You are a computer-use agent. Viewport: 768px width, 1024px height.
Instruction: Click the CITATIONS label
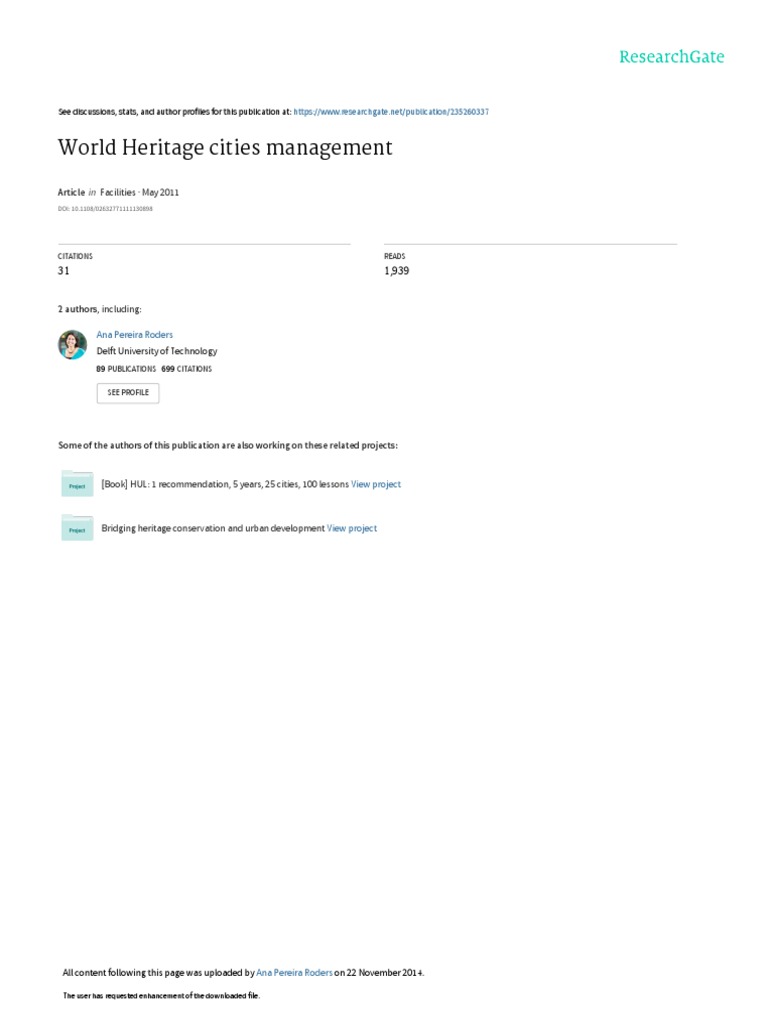pyautogui.click(x=75, y=256)
